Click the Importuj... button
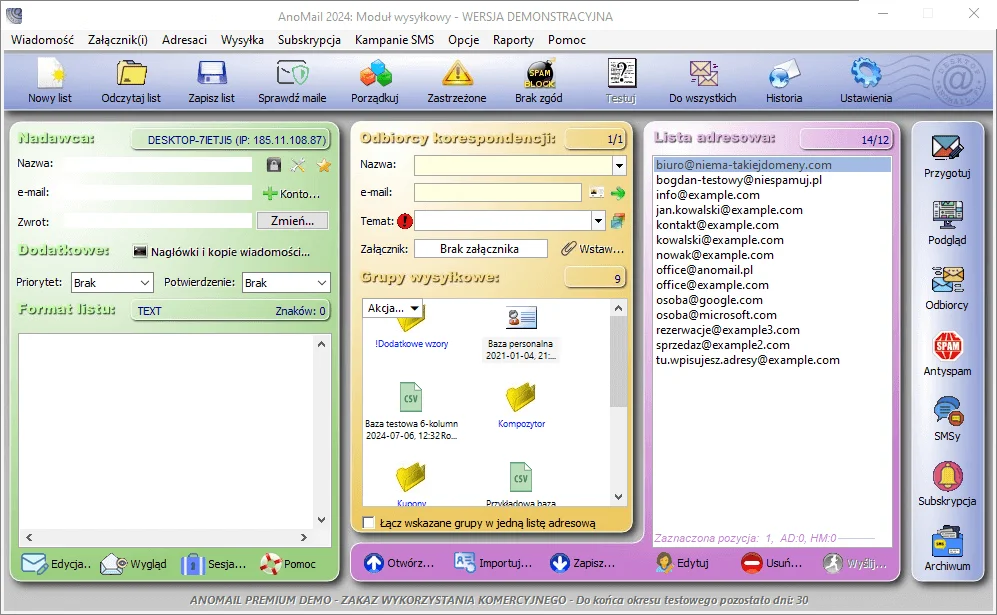Screen dimensions: 997x615 [494, 563]
